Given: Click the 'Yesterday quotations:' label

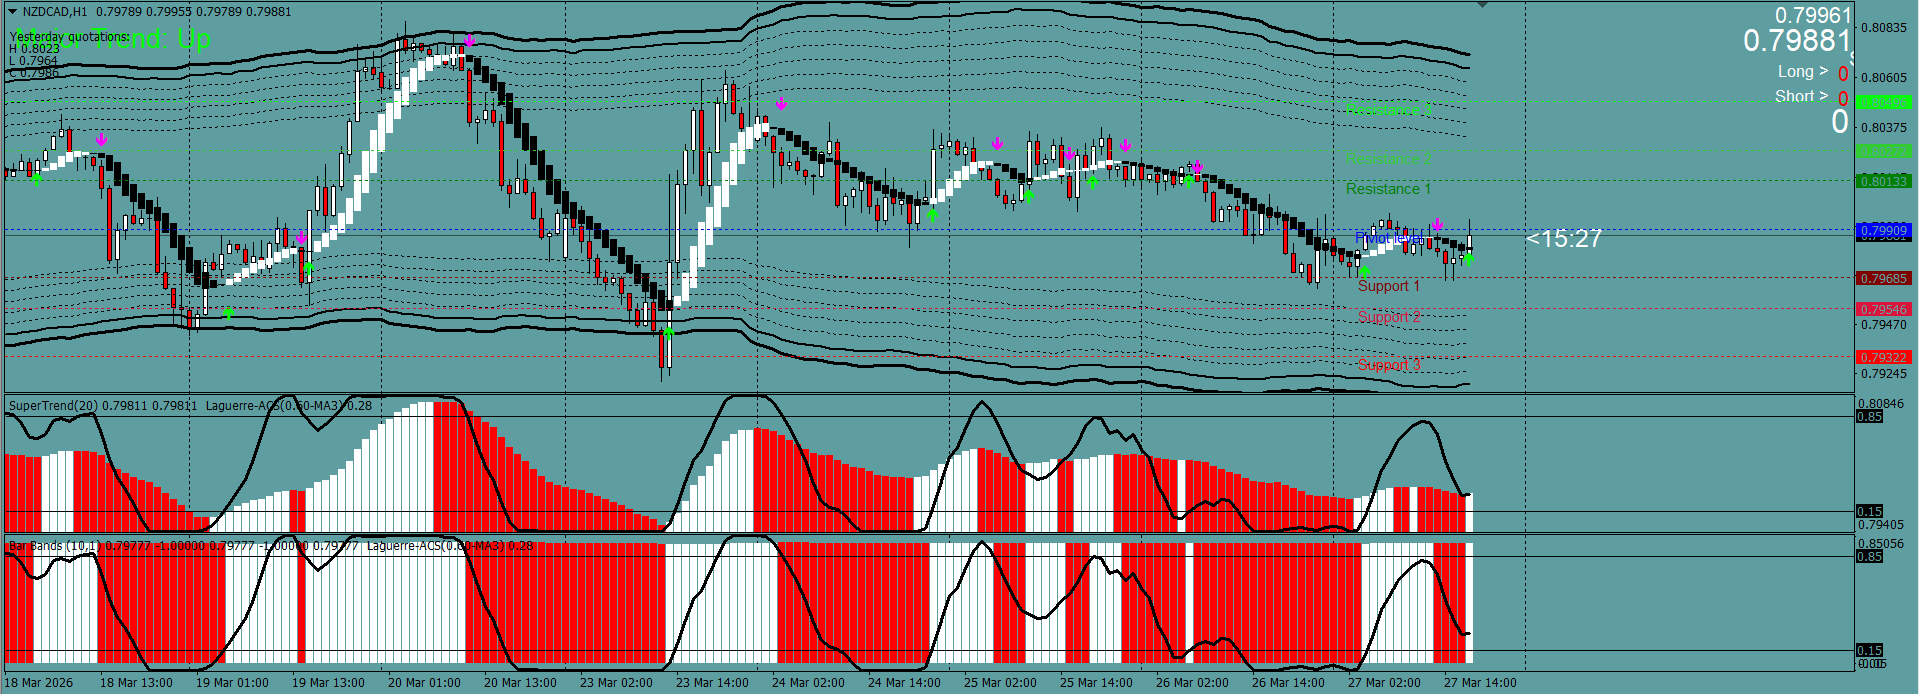Looking at the screenshot, I should pyautogui.click(x=69, y=36).
